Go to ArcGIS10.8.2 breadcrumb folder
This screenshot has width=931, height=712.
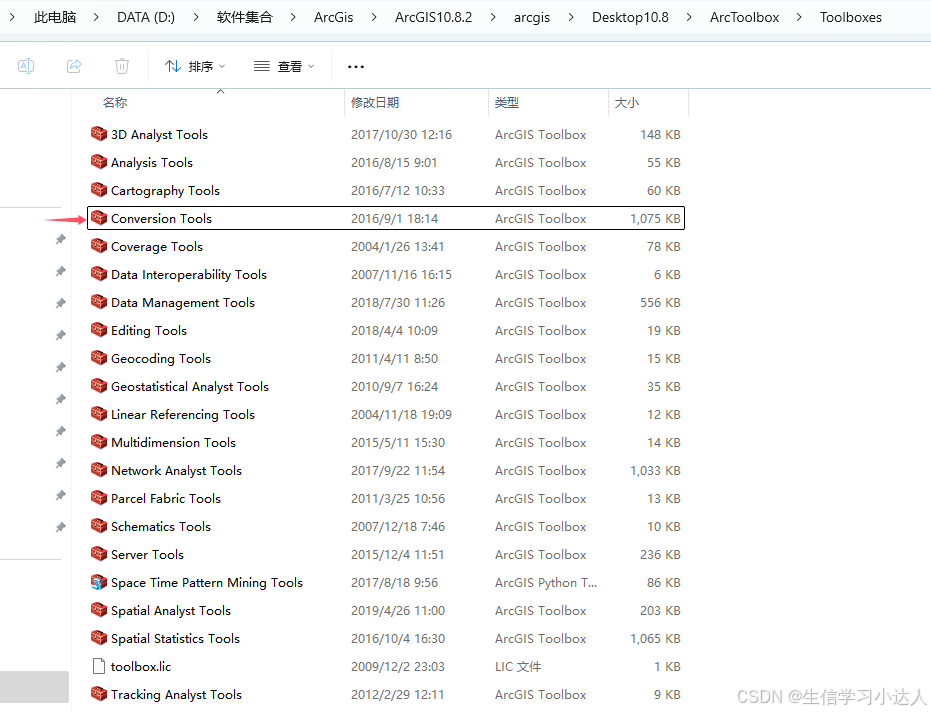coord(433,17)
